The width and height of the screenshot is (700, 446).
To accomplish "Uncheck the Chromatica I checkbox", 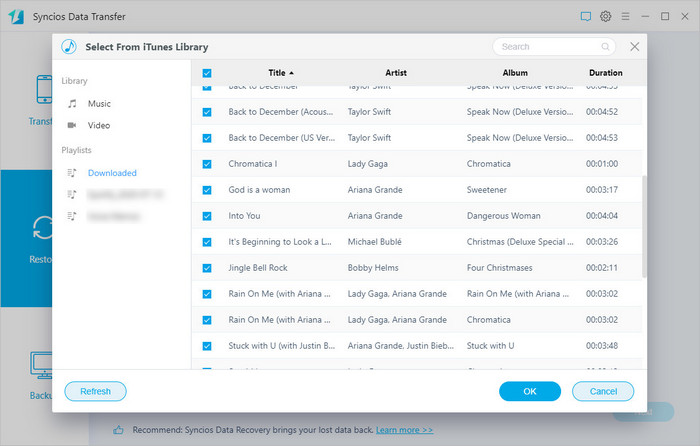I will point(207,164).
